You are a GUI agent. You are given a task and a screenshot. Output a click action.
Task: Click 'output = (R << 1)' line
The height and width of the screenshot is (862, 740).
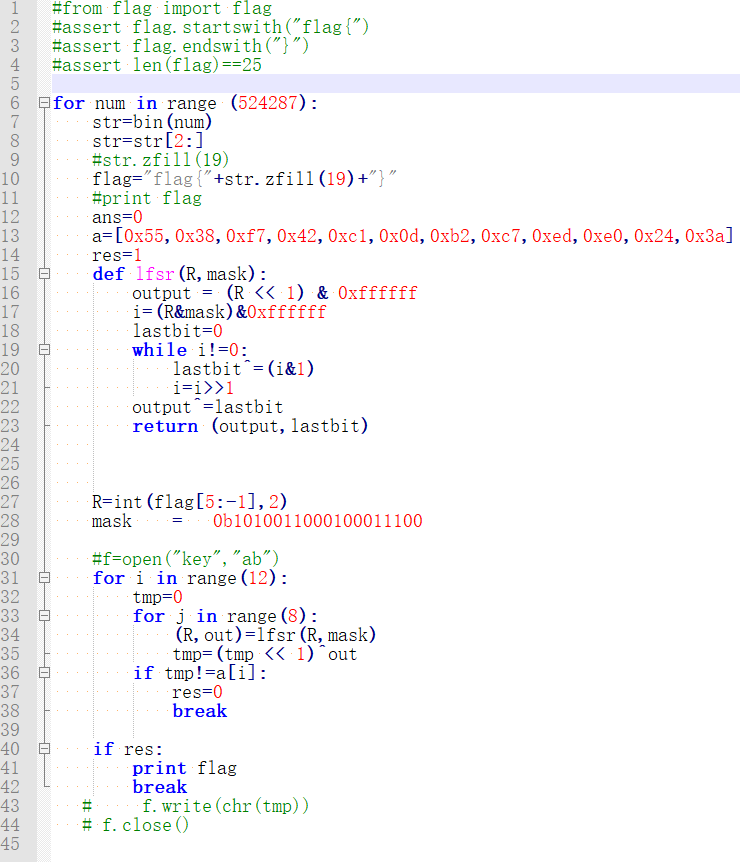[x=275, y=293]
